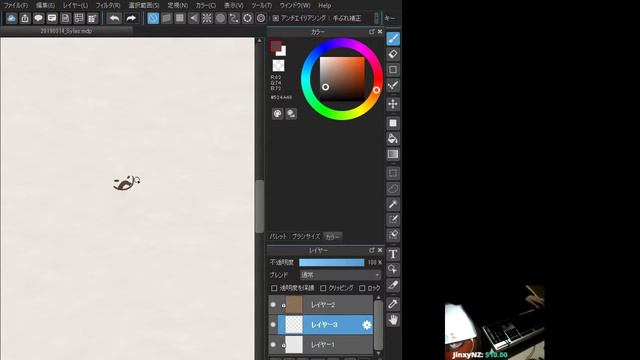Select the Move tool with four arrows
Screen dimensions: 640x360
click(x=393, y=104)
